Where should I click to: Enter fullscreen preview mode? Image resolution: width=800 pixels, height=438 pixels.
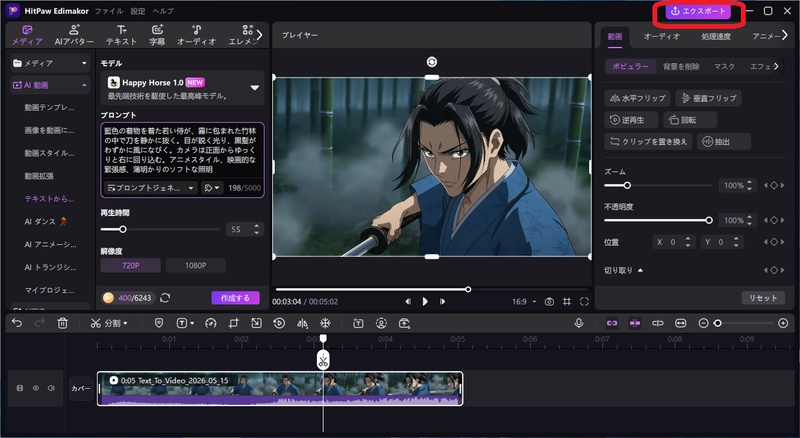click(584, 302)
